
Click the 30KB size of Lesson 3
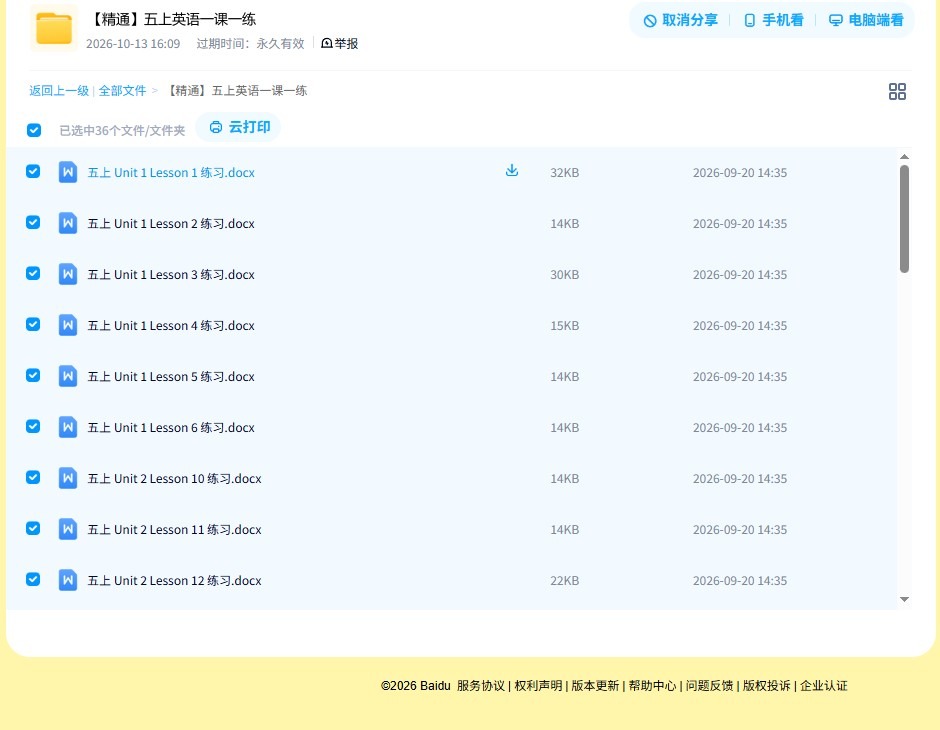(x=565, y=274)
